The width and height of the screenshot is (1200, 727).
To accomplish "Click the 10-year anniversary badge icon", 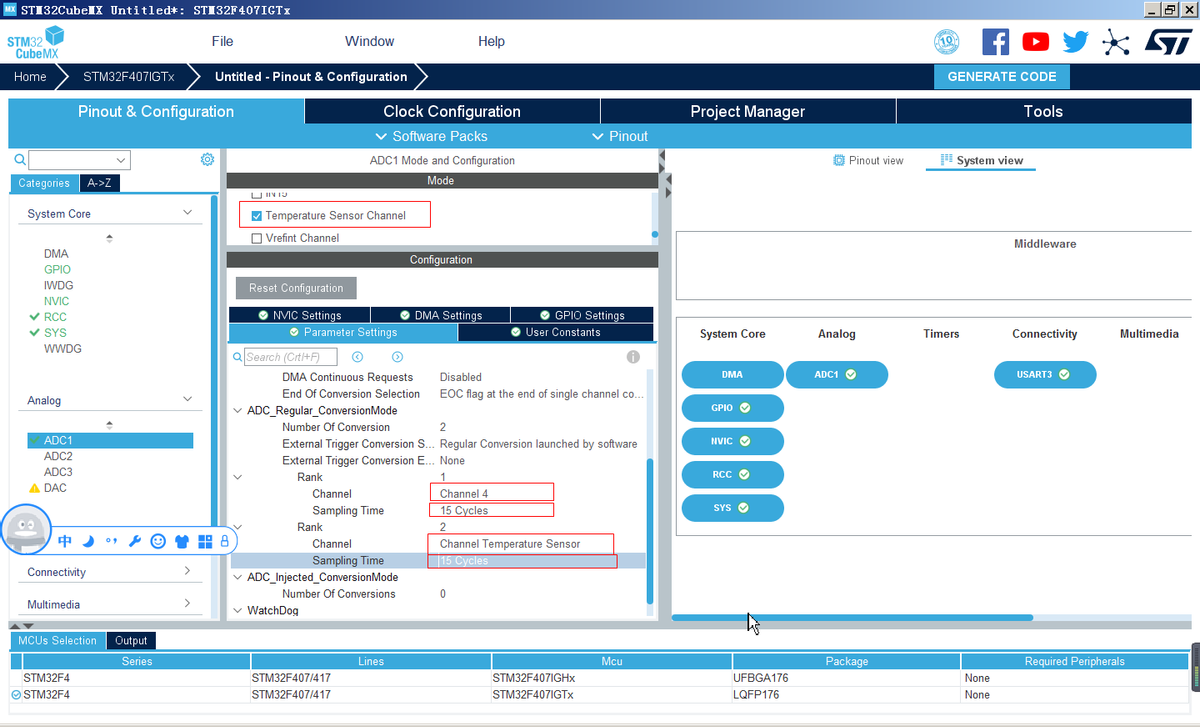I will pyautogui.click(x=946, y=42).
